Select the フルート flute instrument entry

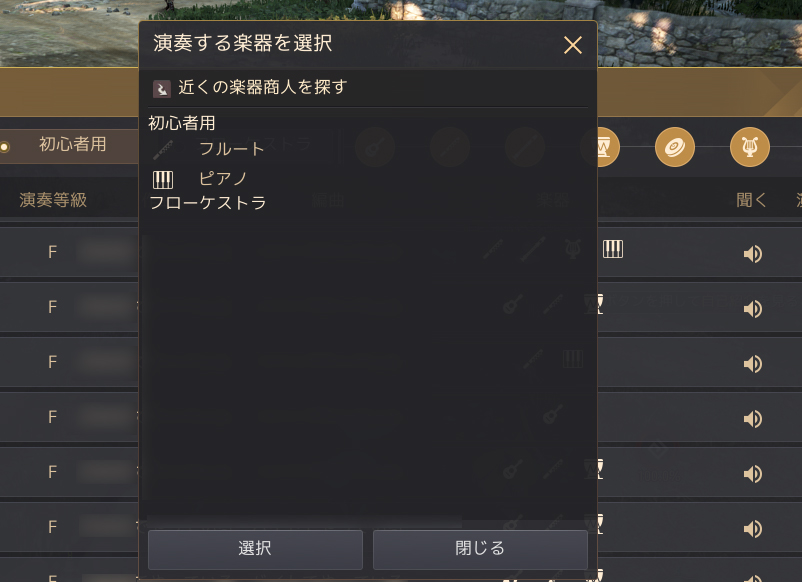[x=232, y=149]
